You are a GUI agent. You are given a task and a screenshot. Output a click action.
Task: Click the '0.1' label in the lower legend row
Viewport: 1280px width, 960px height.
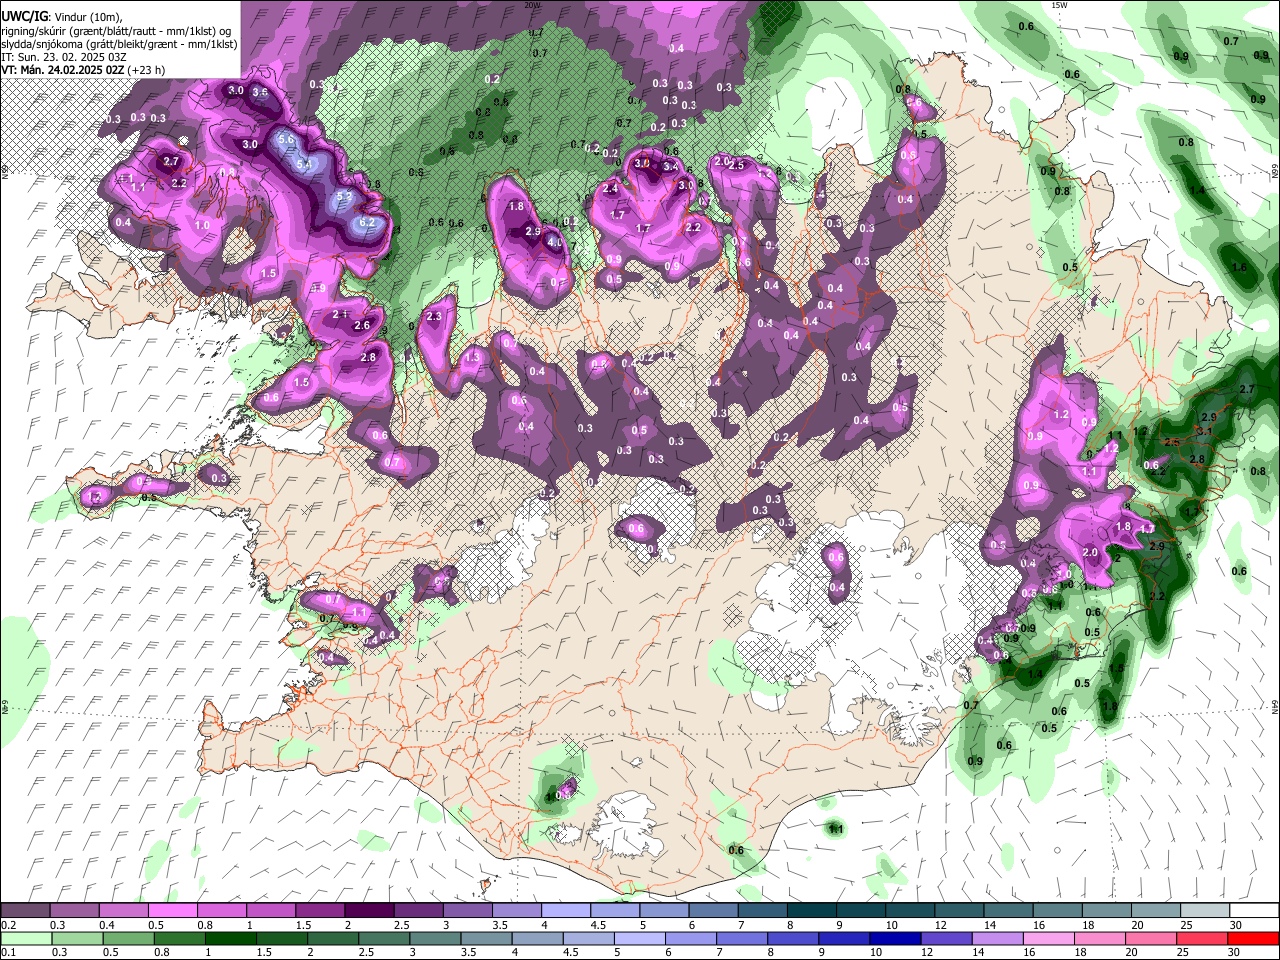[x=7, y=952]
